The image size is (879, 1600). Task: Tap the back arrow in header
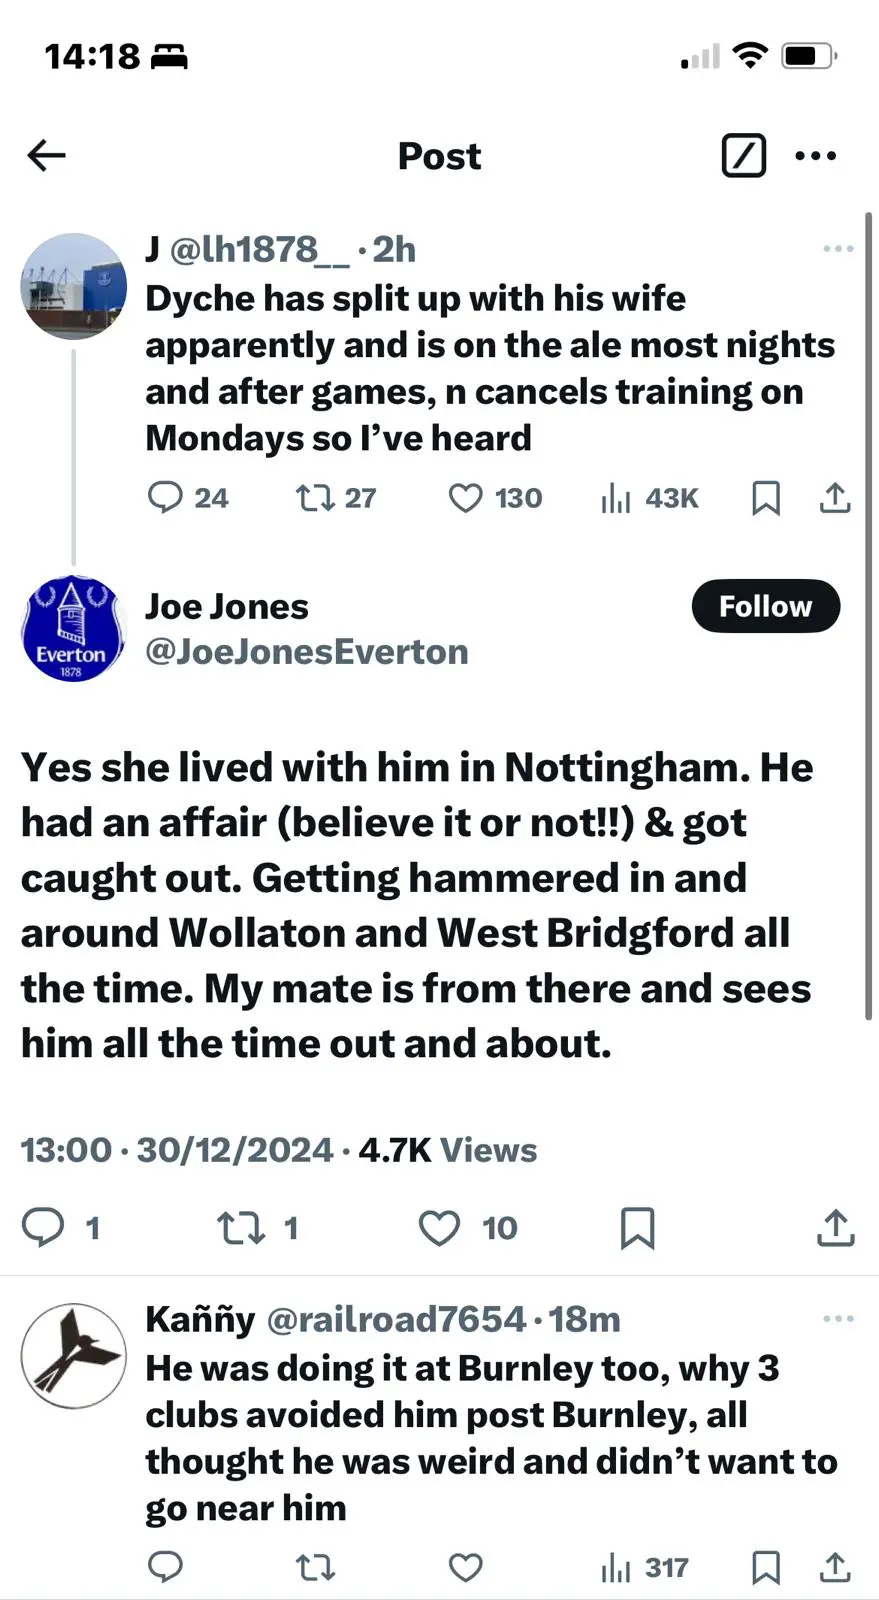[x=46, y=155]
